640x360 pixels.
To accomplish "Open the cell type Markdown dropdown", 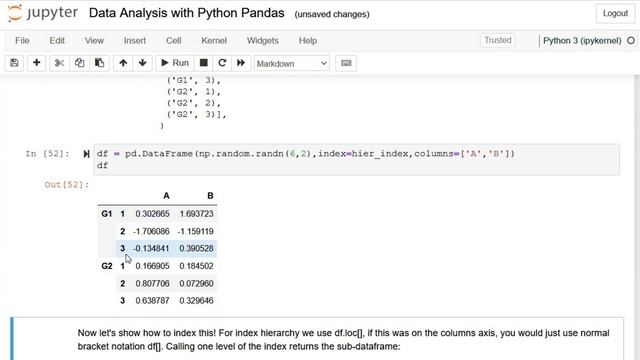I will [291, 63].
